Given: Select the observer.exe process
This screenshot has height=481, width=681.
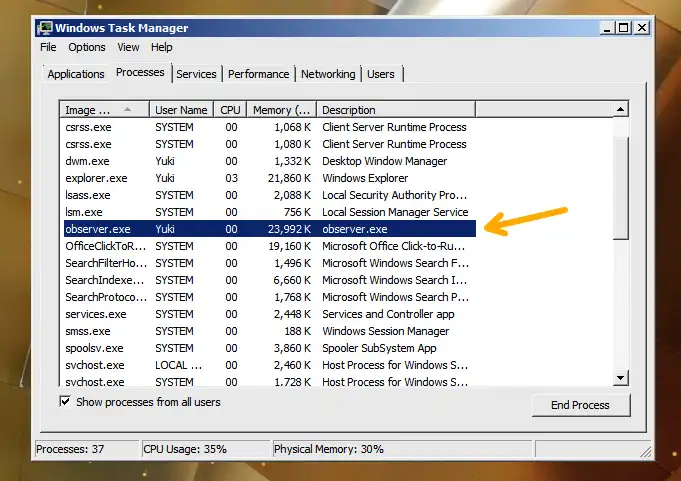Looking at the screenshot, I should pyautogui.click(x=270, y=229).
